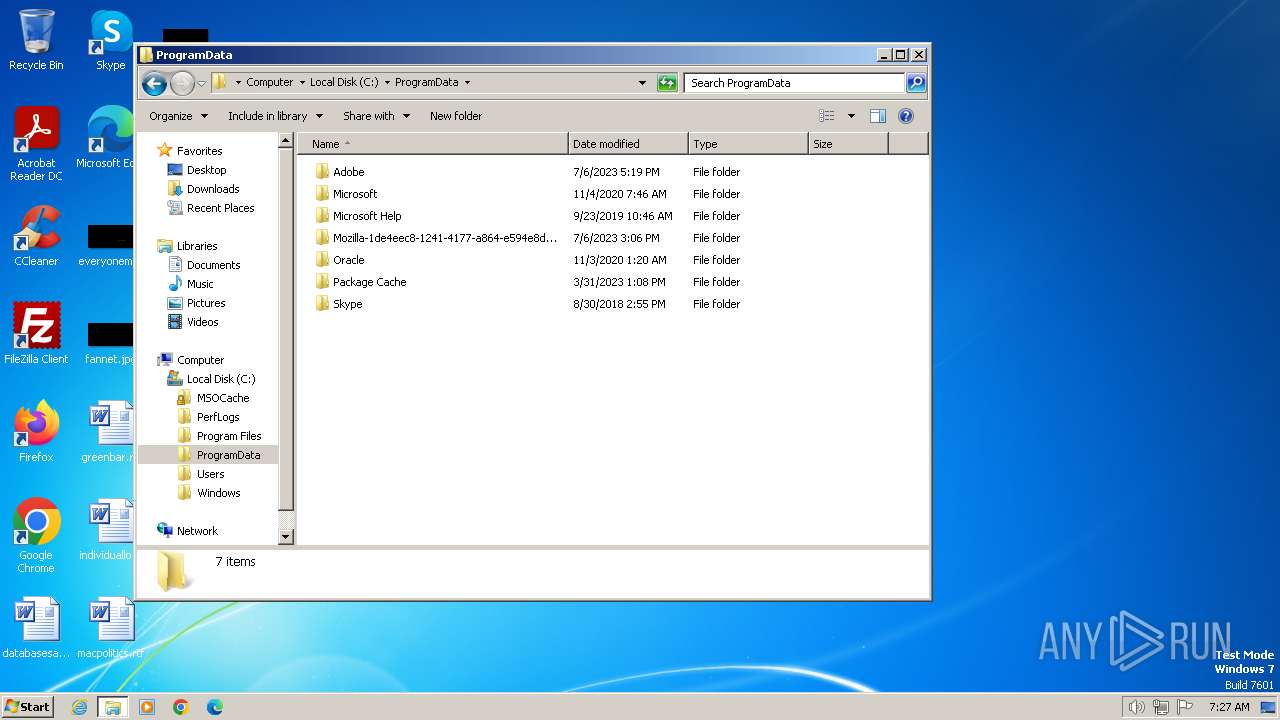1280x720 pixels.
Task: Click the Help question mark icon
Action: pyautogui.click(x=906, y=116)
